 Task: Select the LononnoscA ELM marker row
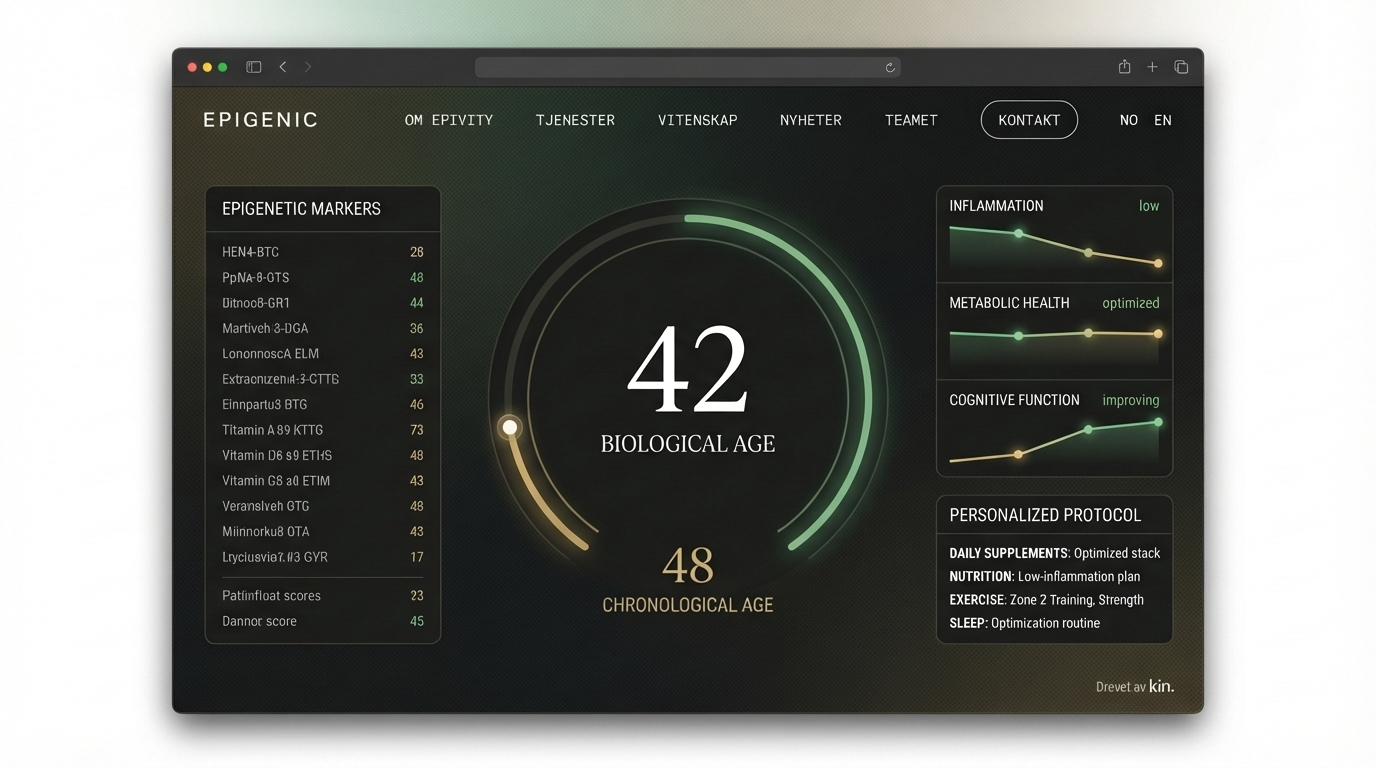(322, 354)
